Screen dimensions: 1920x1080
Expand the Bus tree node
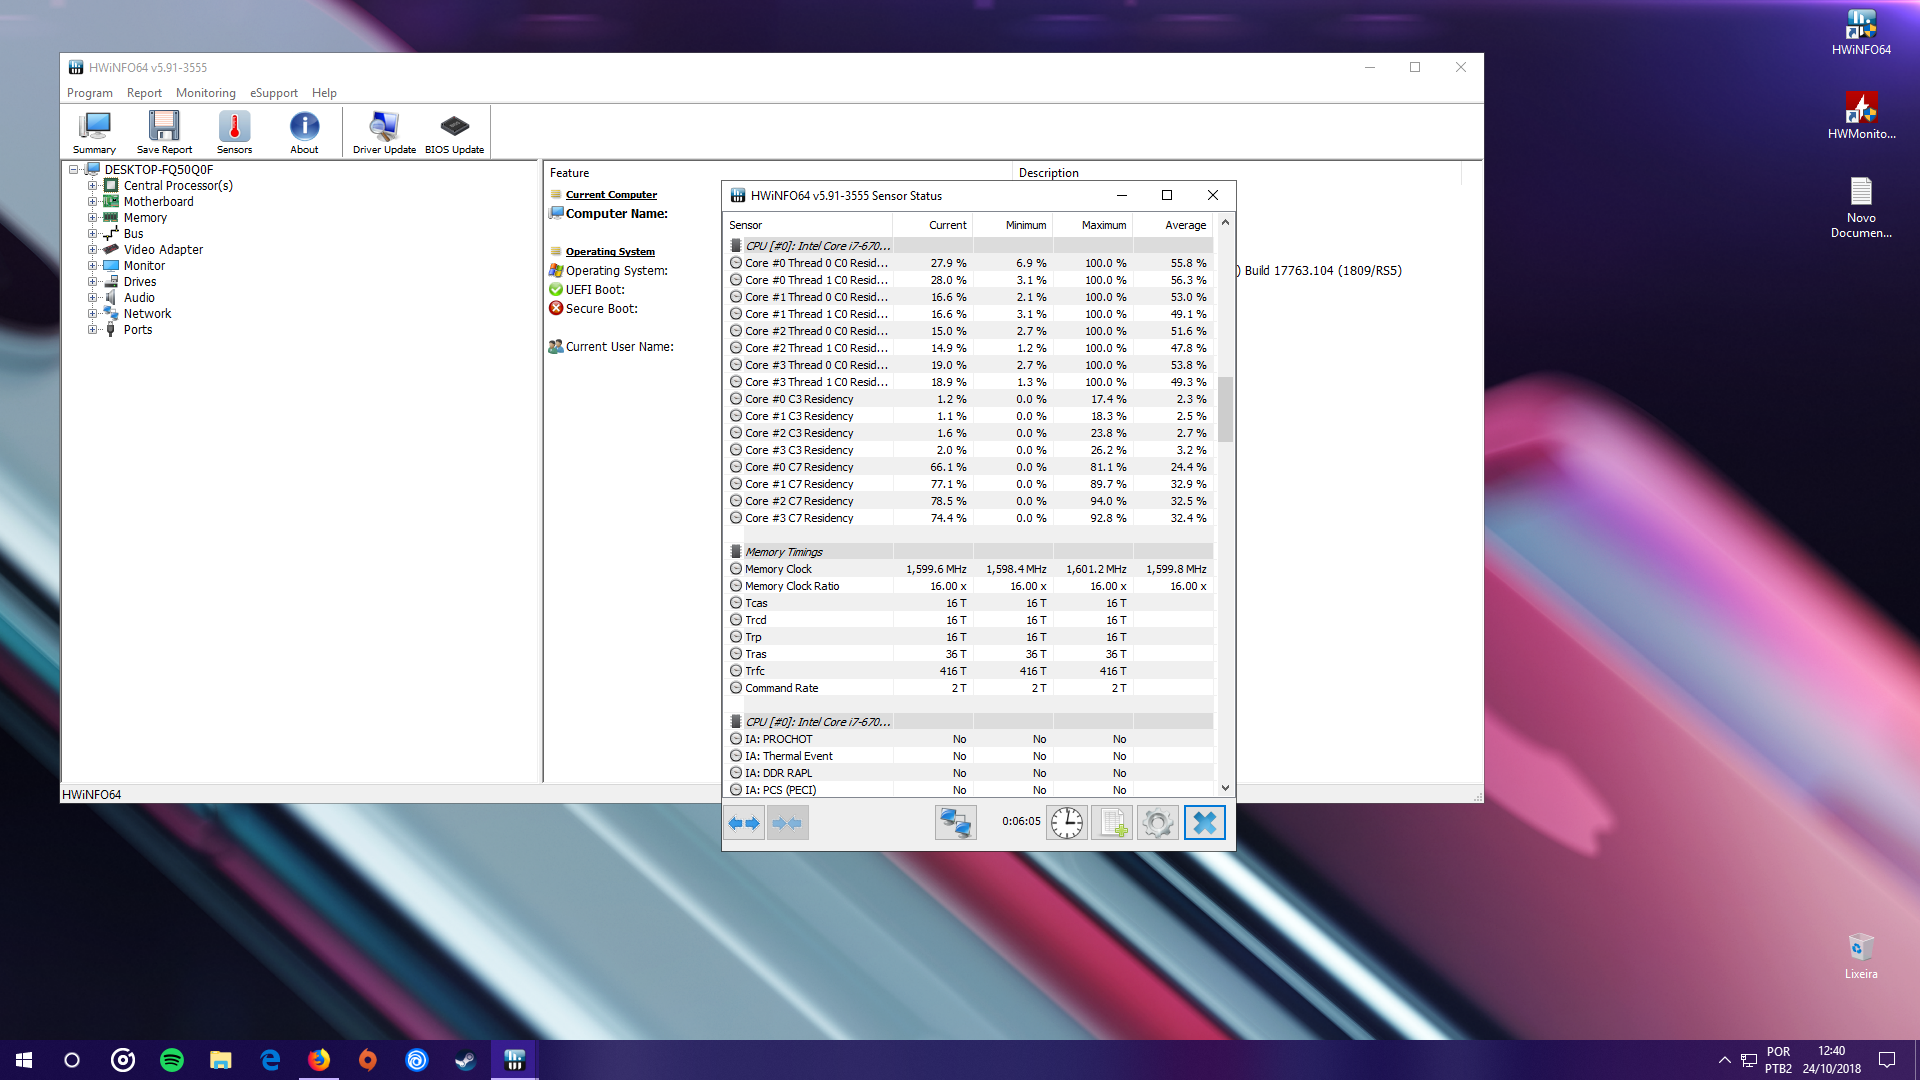click(92, 234)
